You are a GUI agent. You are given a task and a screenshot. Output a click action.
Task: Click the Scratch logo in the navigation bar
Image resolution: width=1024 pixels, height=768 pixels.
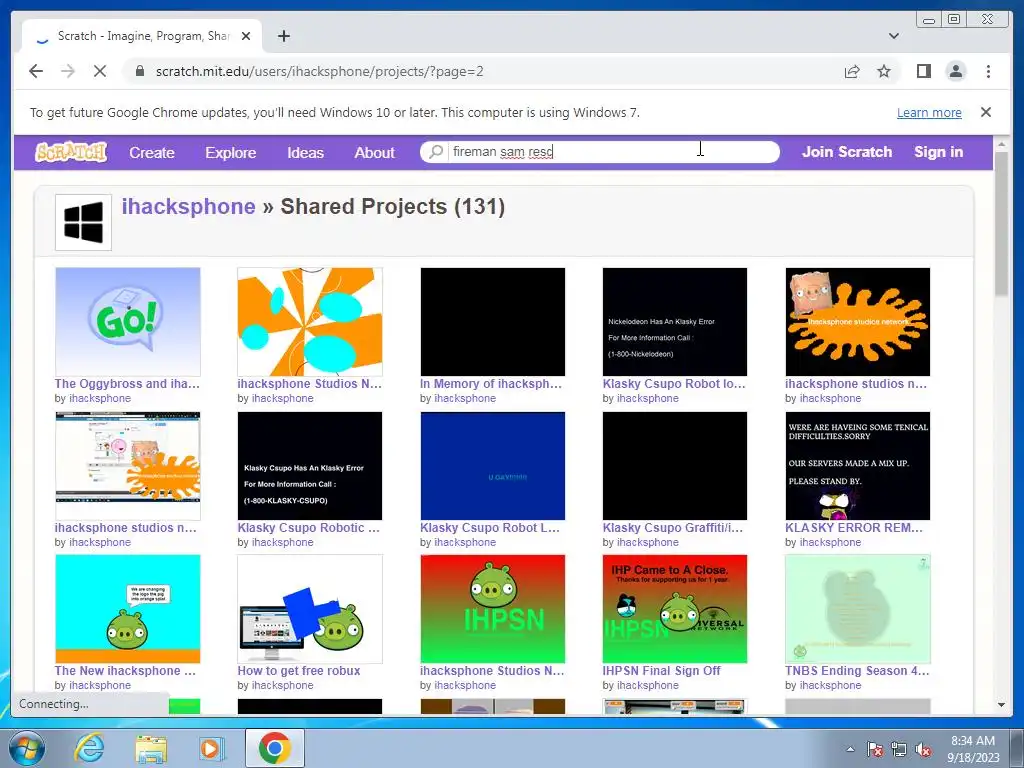[x=71, y=152]
